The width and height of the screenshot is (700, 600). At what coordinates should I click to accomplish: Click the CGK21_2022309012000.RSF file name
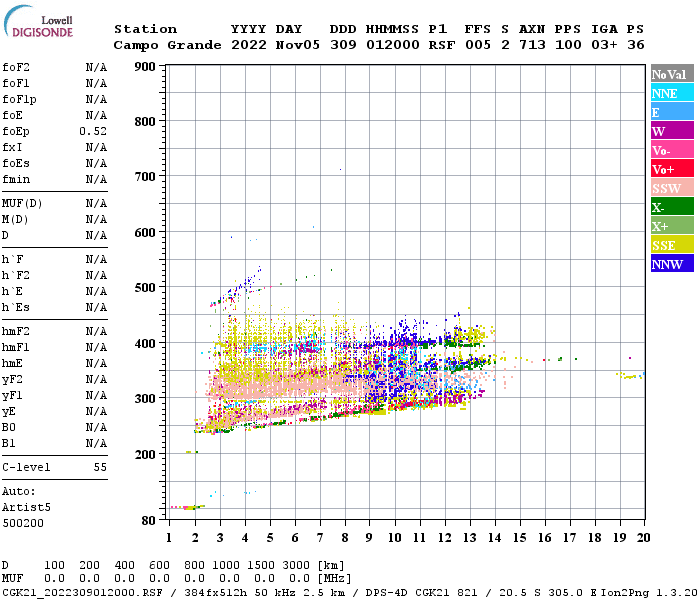(x=83, y=593)
